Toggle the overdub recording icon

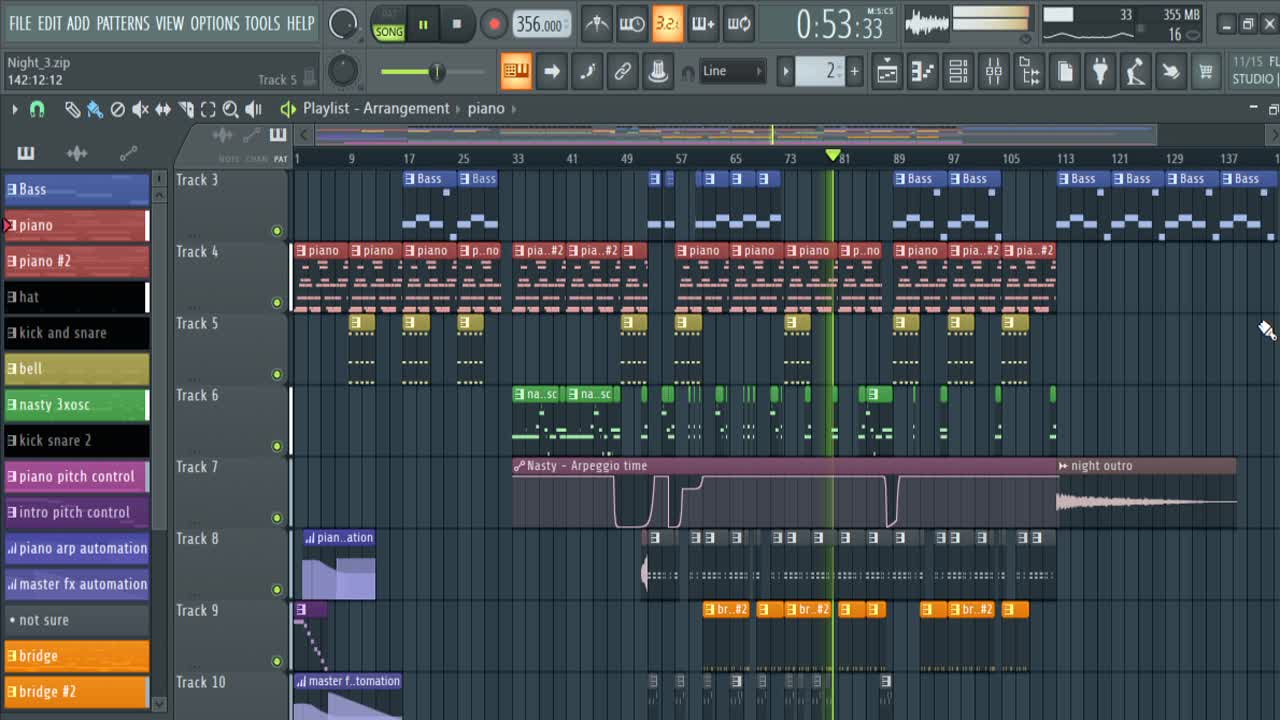click(703, 24)
